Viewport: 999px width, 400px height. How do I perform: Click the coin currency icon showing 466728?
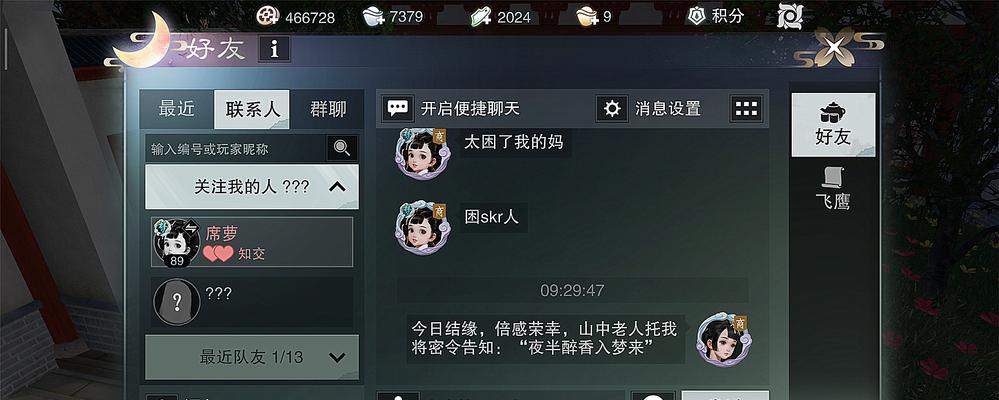pos(268,16)
